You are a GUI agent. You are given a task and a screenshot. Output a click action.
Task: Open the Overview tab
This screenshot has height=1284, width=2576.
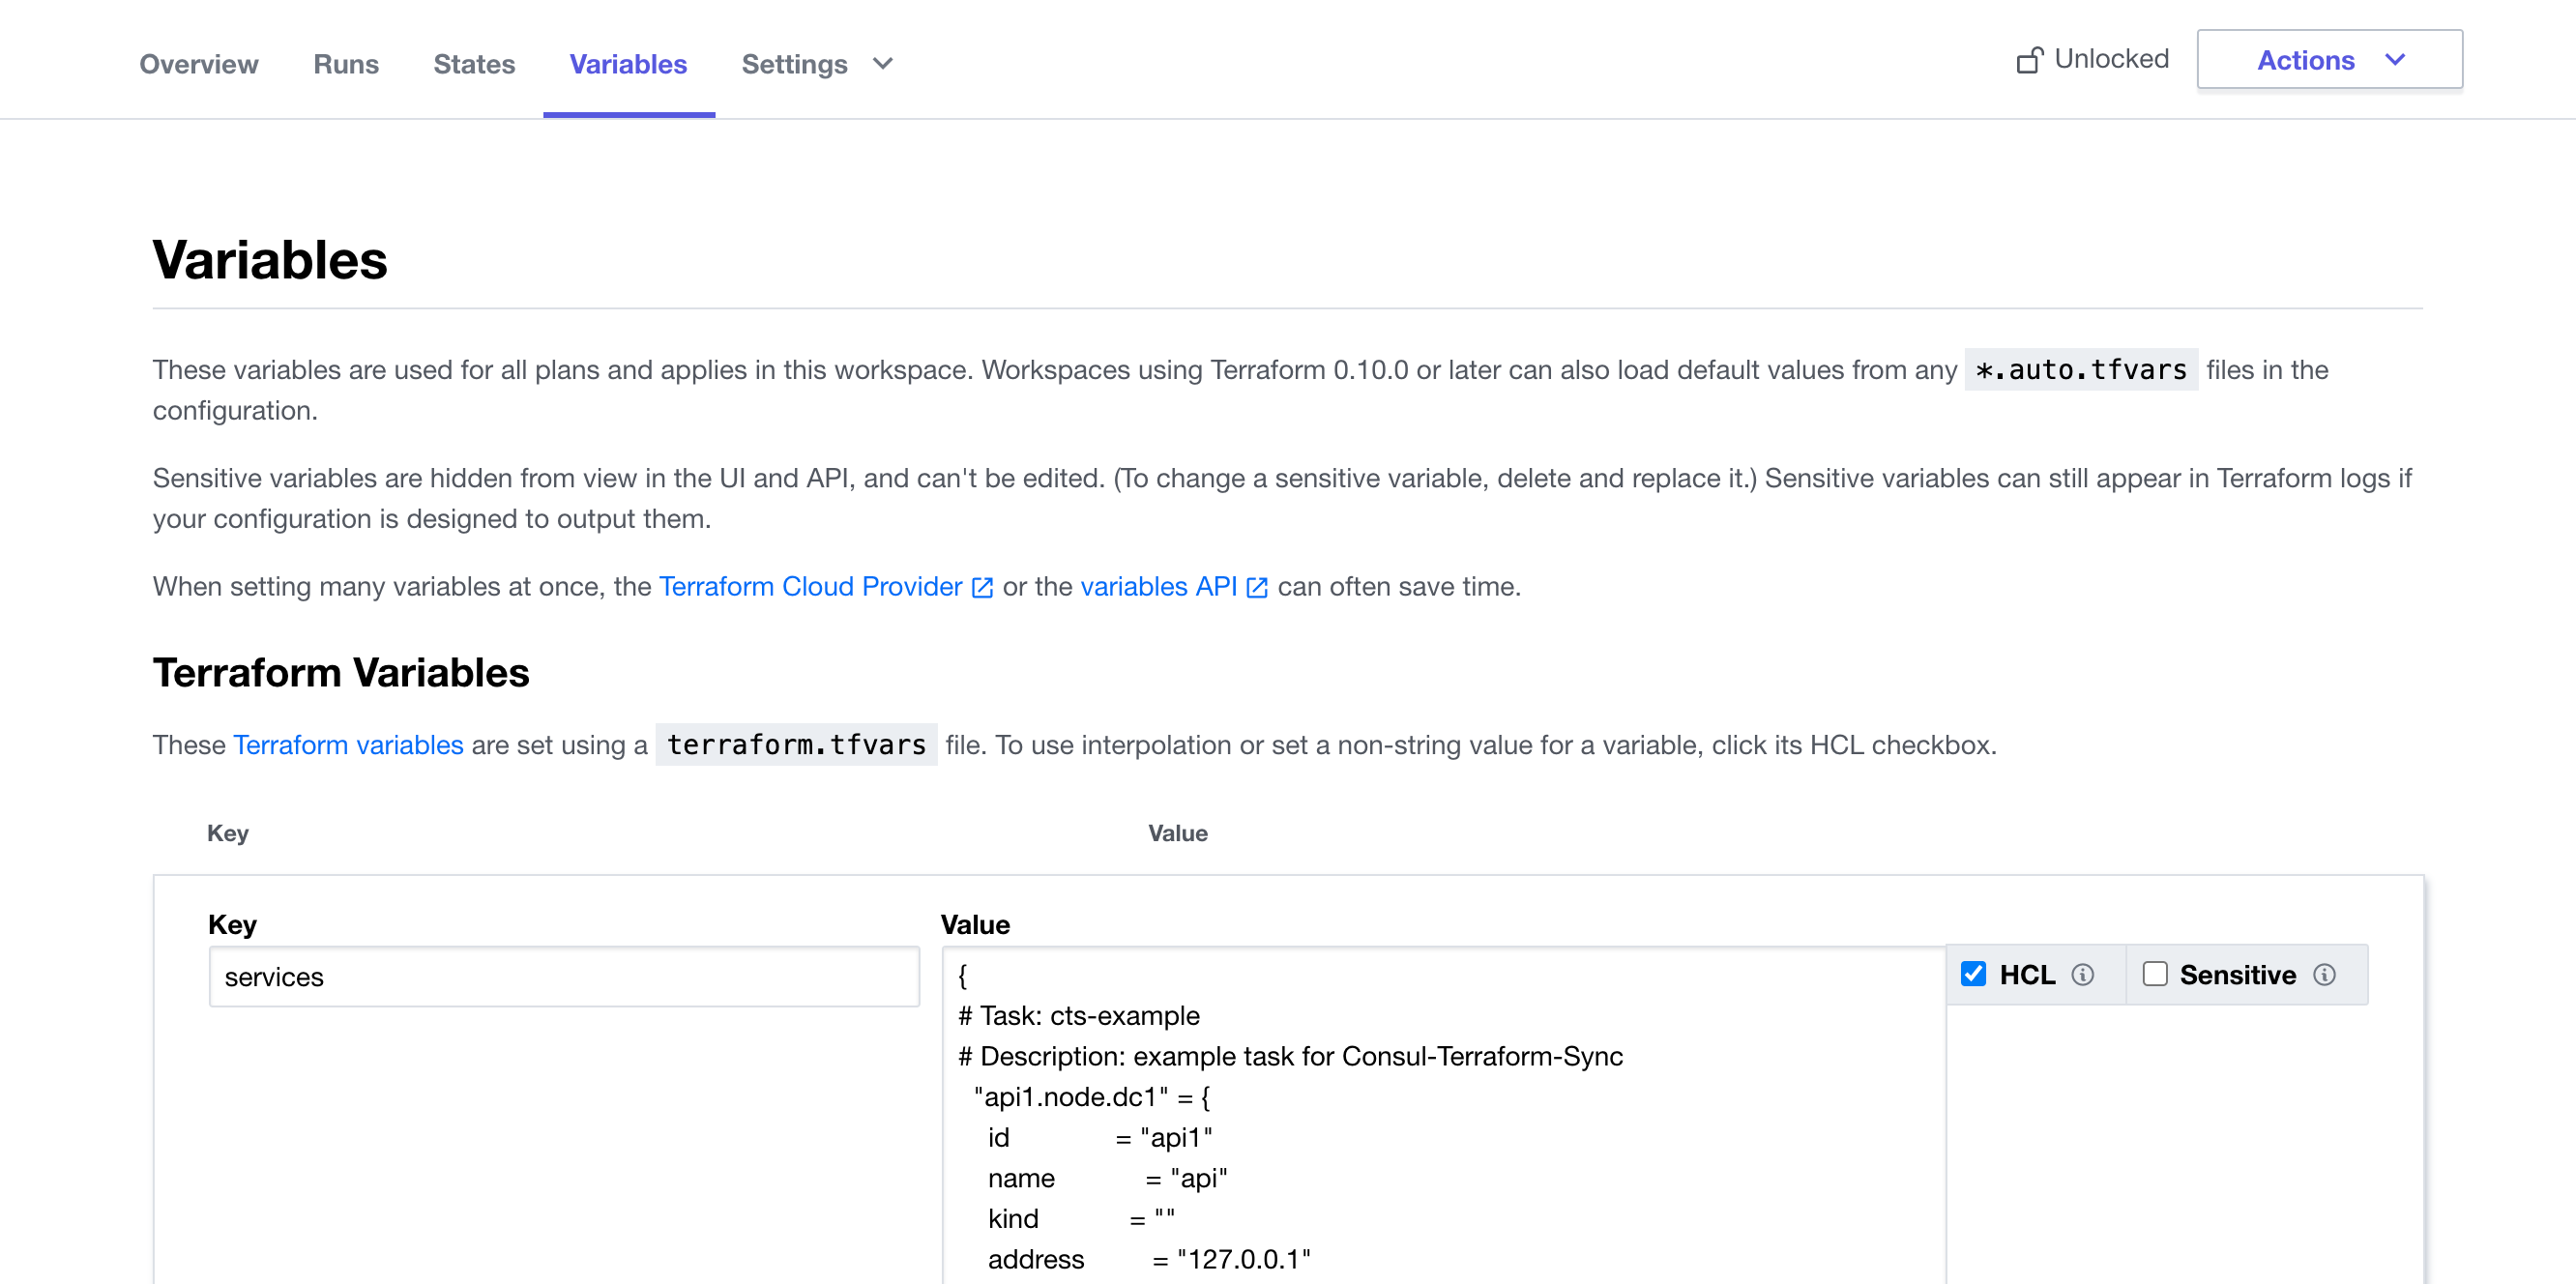point(198,64)
